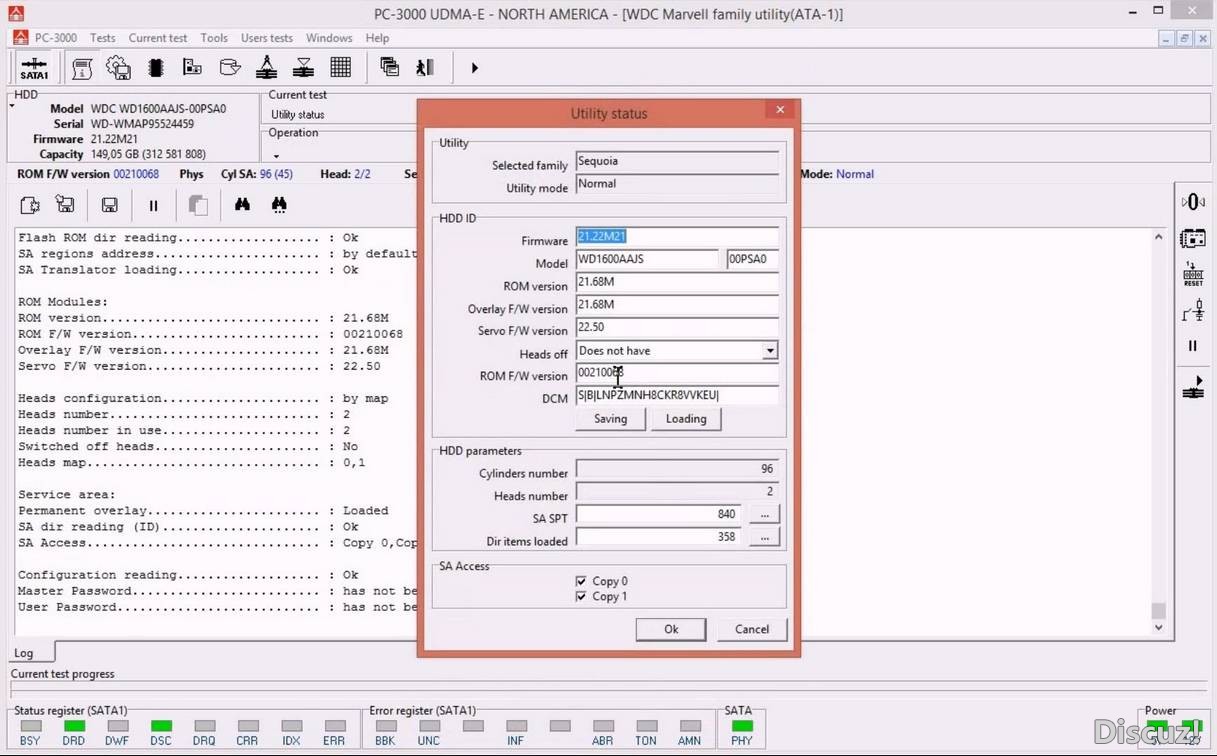
Task: Expand the Operation panel arrow
Action: [276, 156]
